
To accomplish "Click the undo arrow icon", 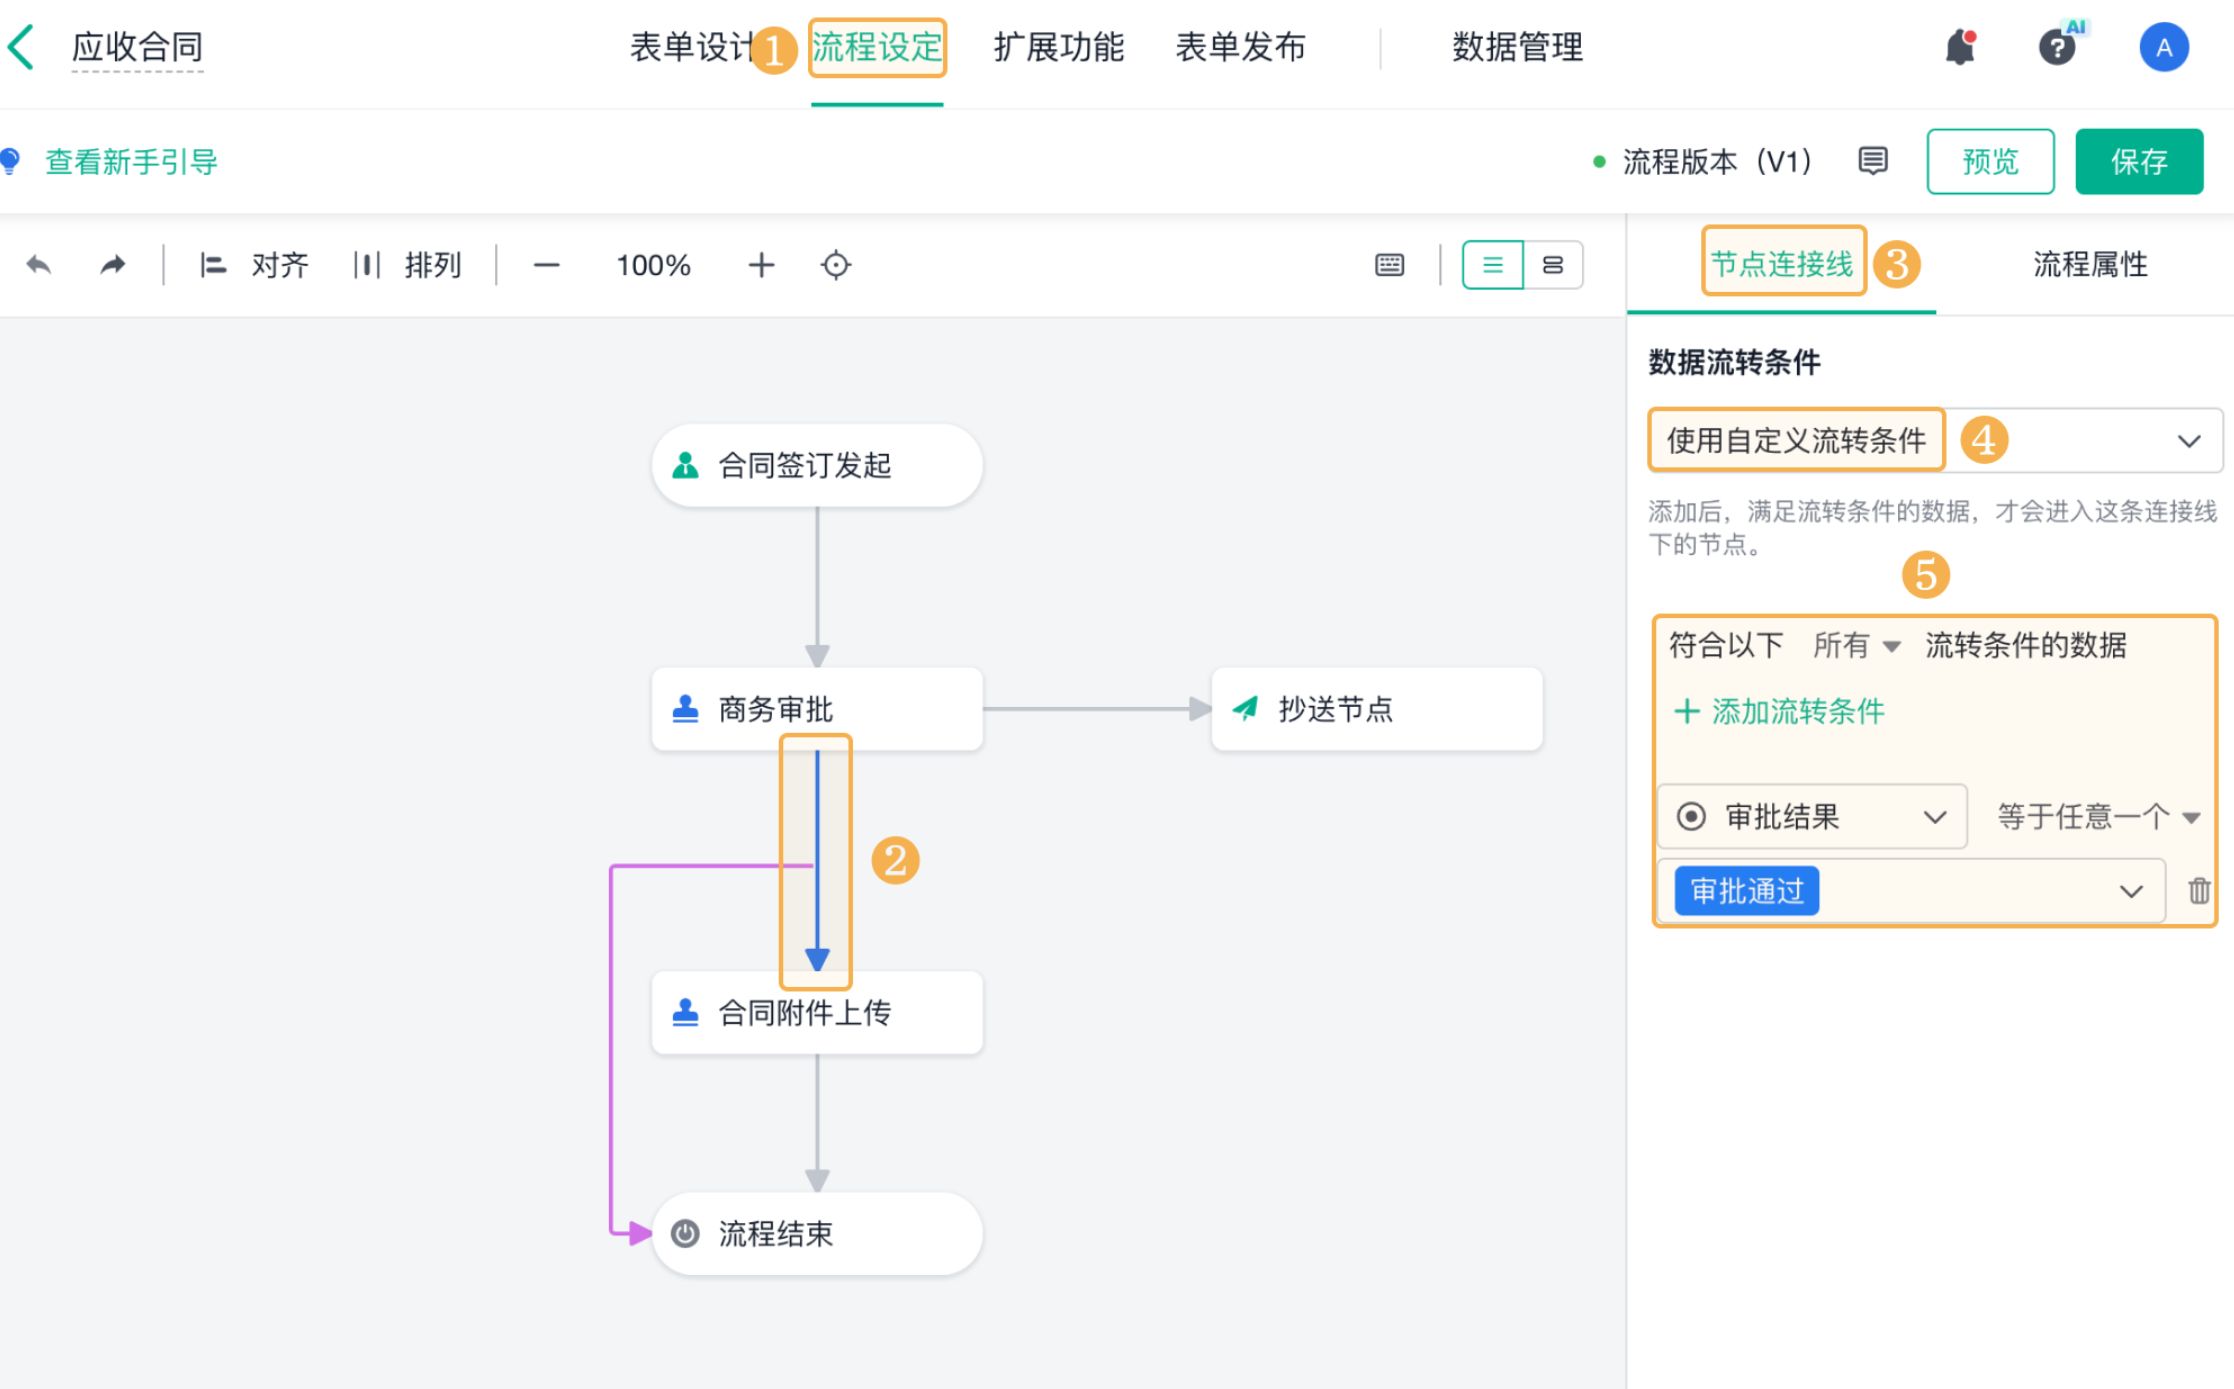I will [x=39, y=265].
